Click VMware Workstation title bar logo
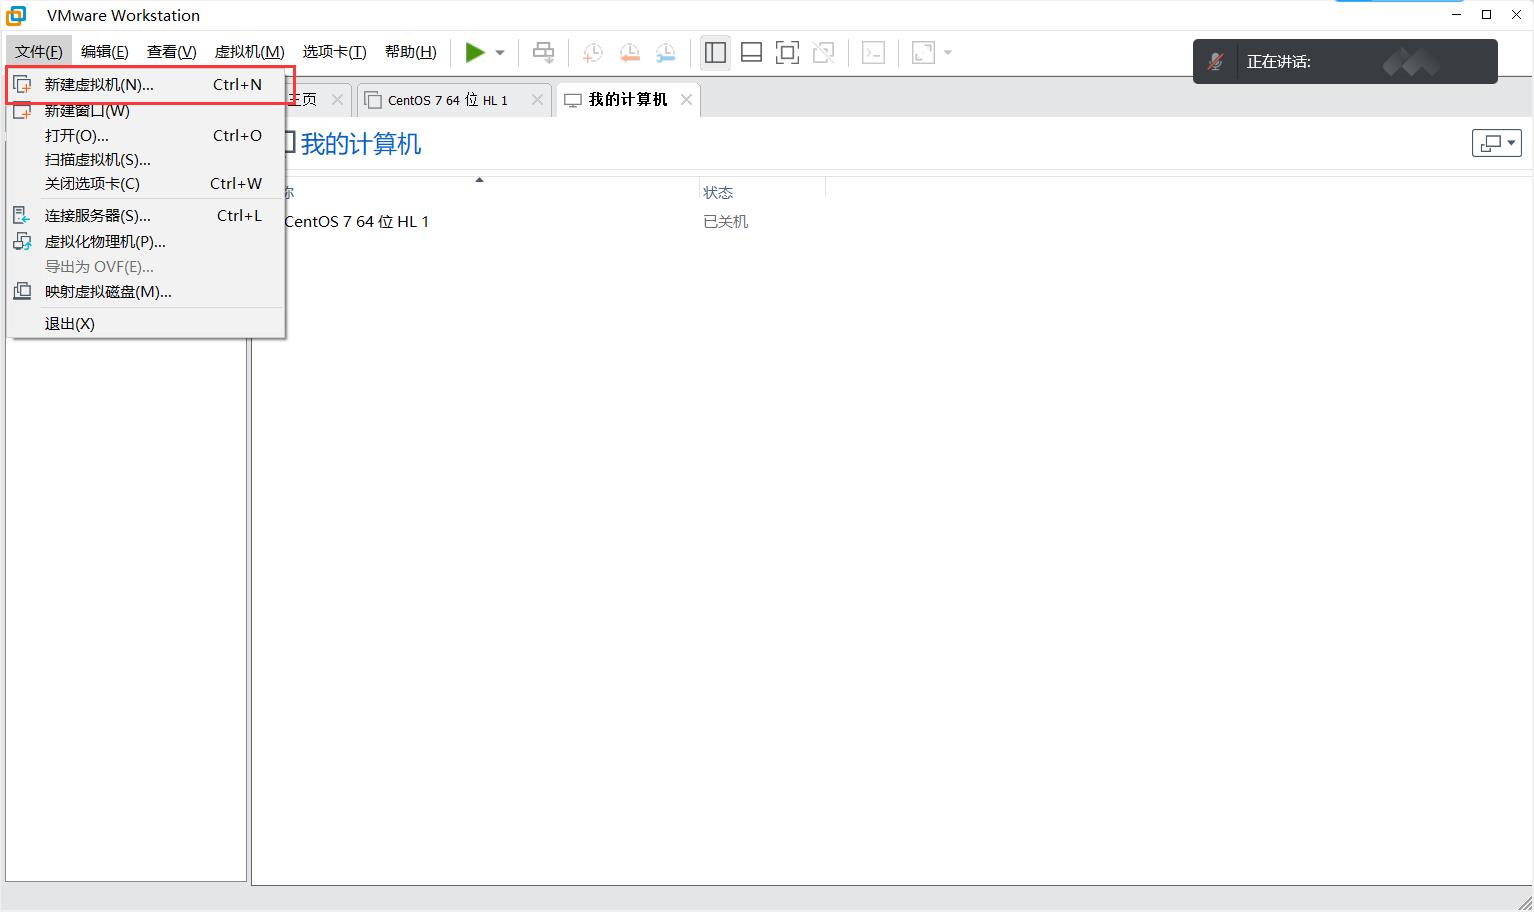The image size is (1534, 912). point(17,15)
